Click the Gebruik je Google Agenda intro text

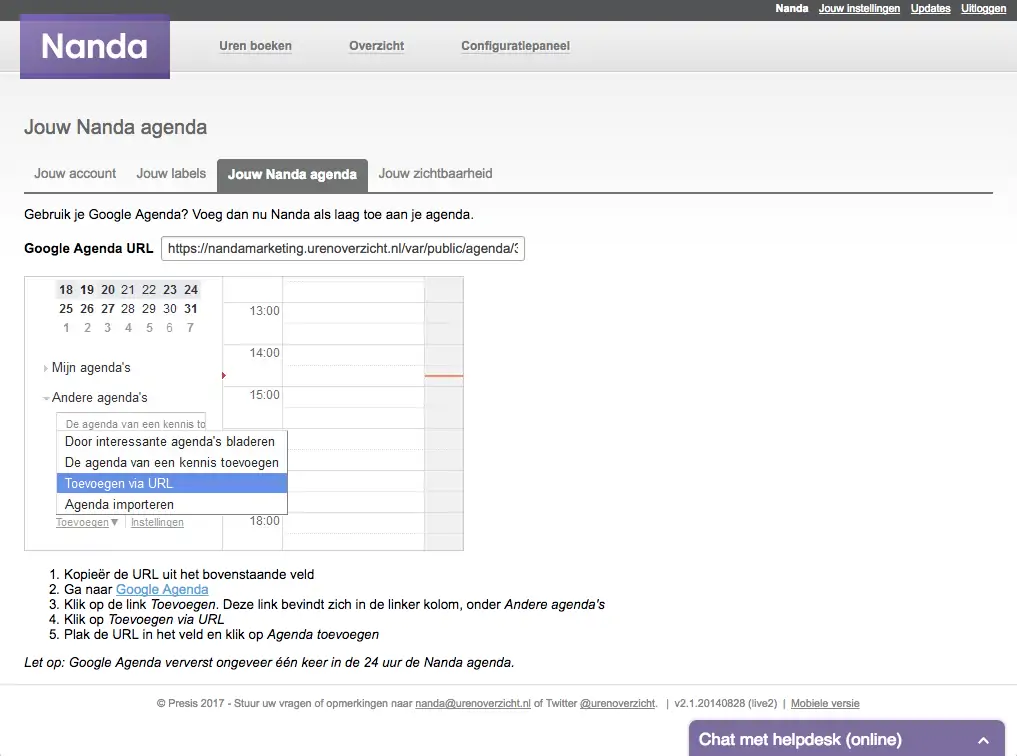(249, 215)
